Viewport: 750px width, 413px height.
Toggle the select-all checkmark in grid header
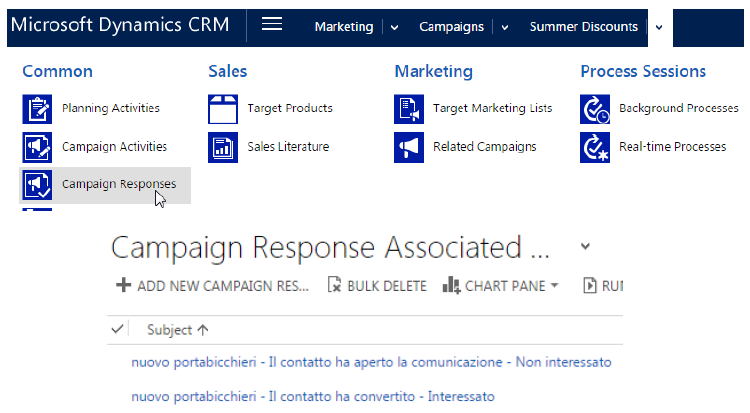(117, 329)
